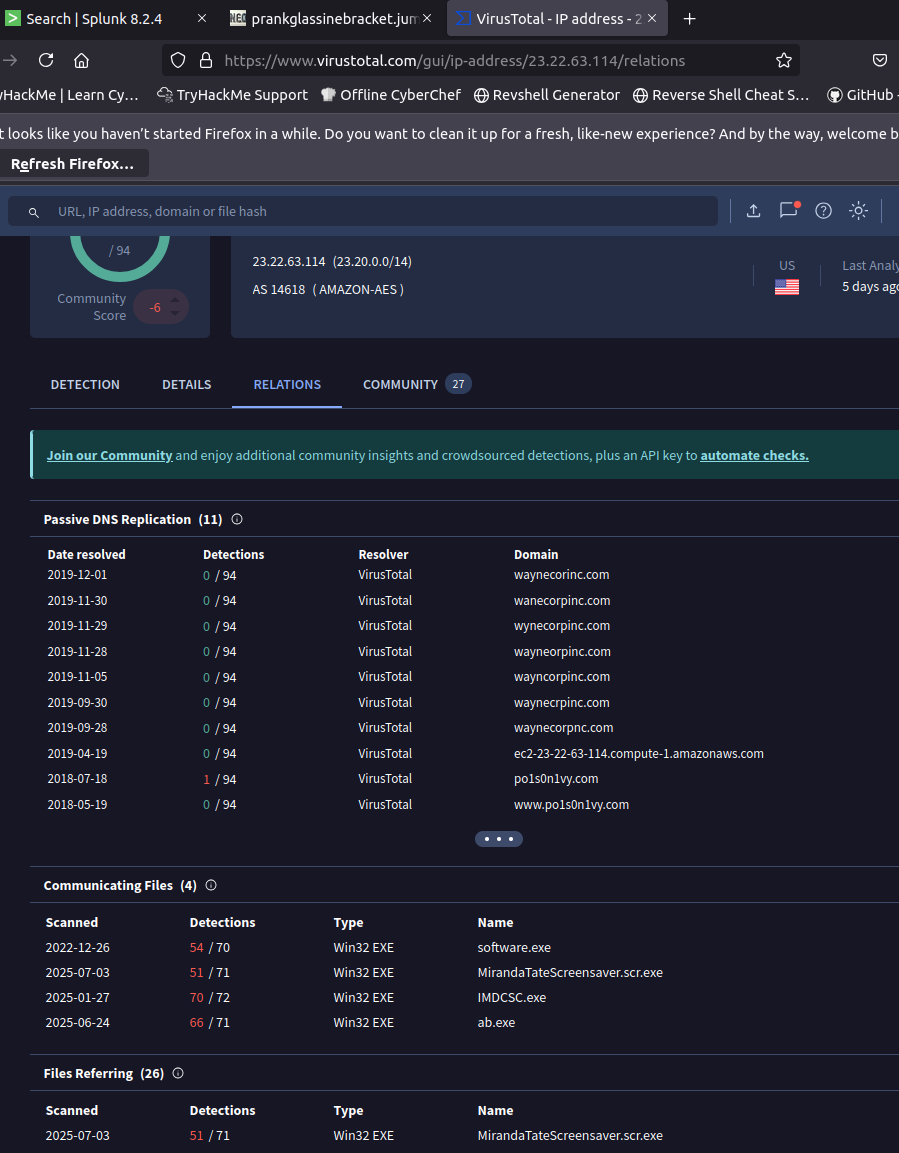This screenshot has height=1153, width=899.
Task: Open the Save to Pocket icon
Action: pos(880,60)
